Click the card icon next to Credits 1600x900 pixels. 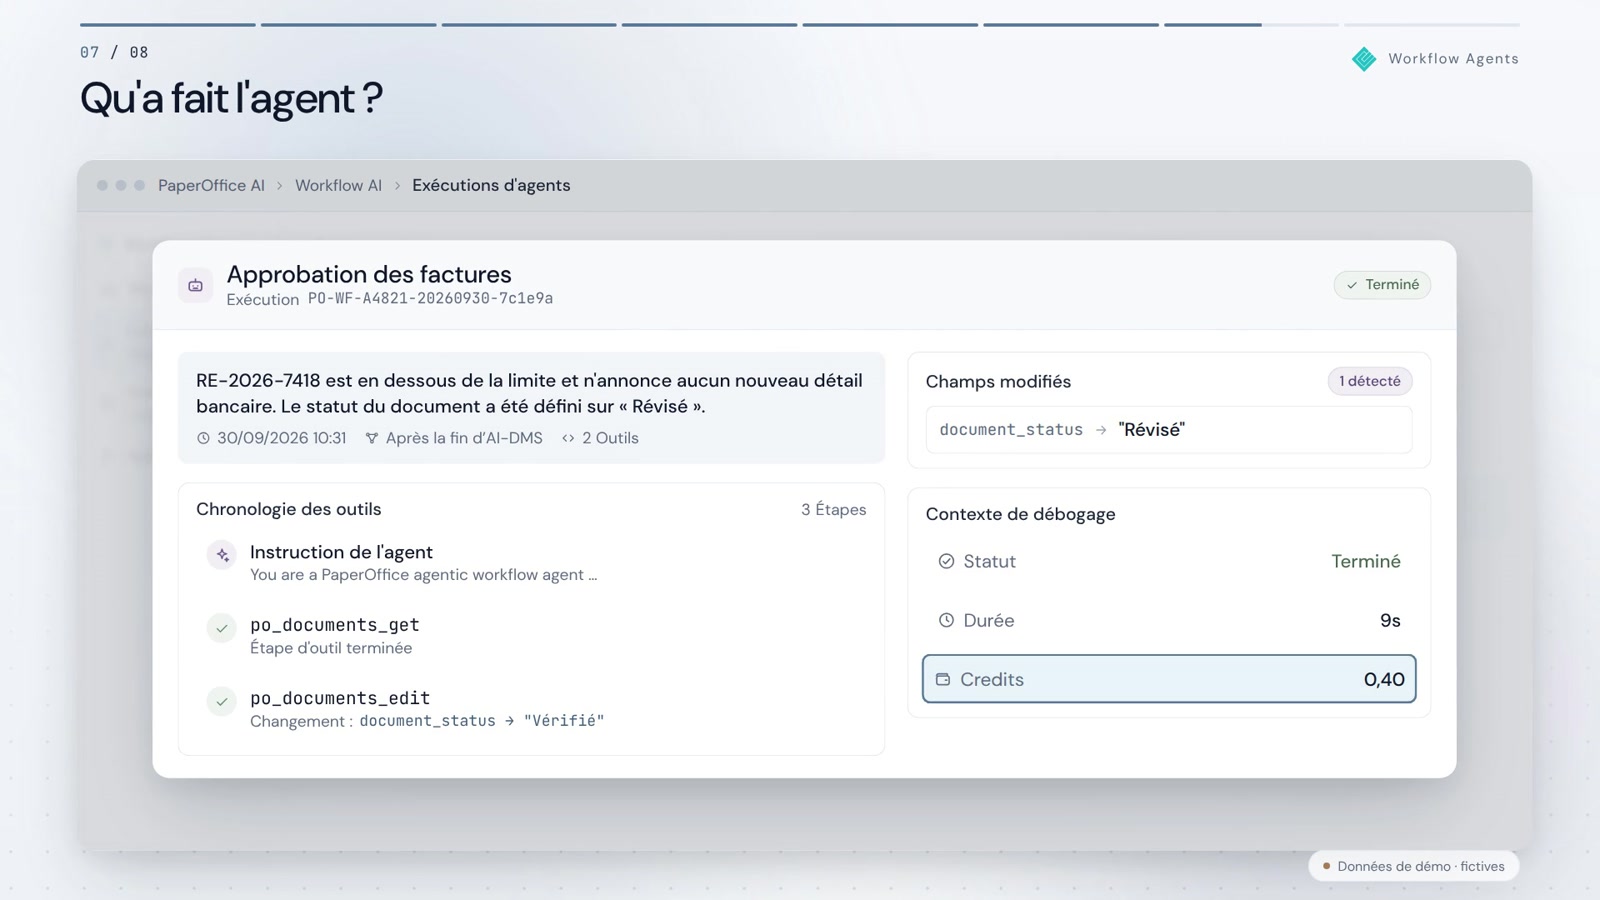(943, 679)
